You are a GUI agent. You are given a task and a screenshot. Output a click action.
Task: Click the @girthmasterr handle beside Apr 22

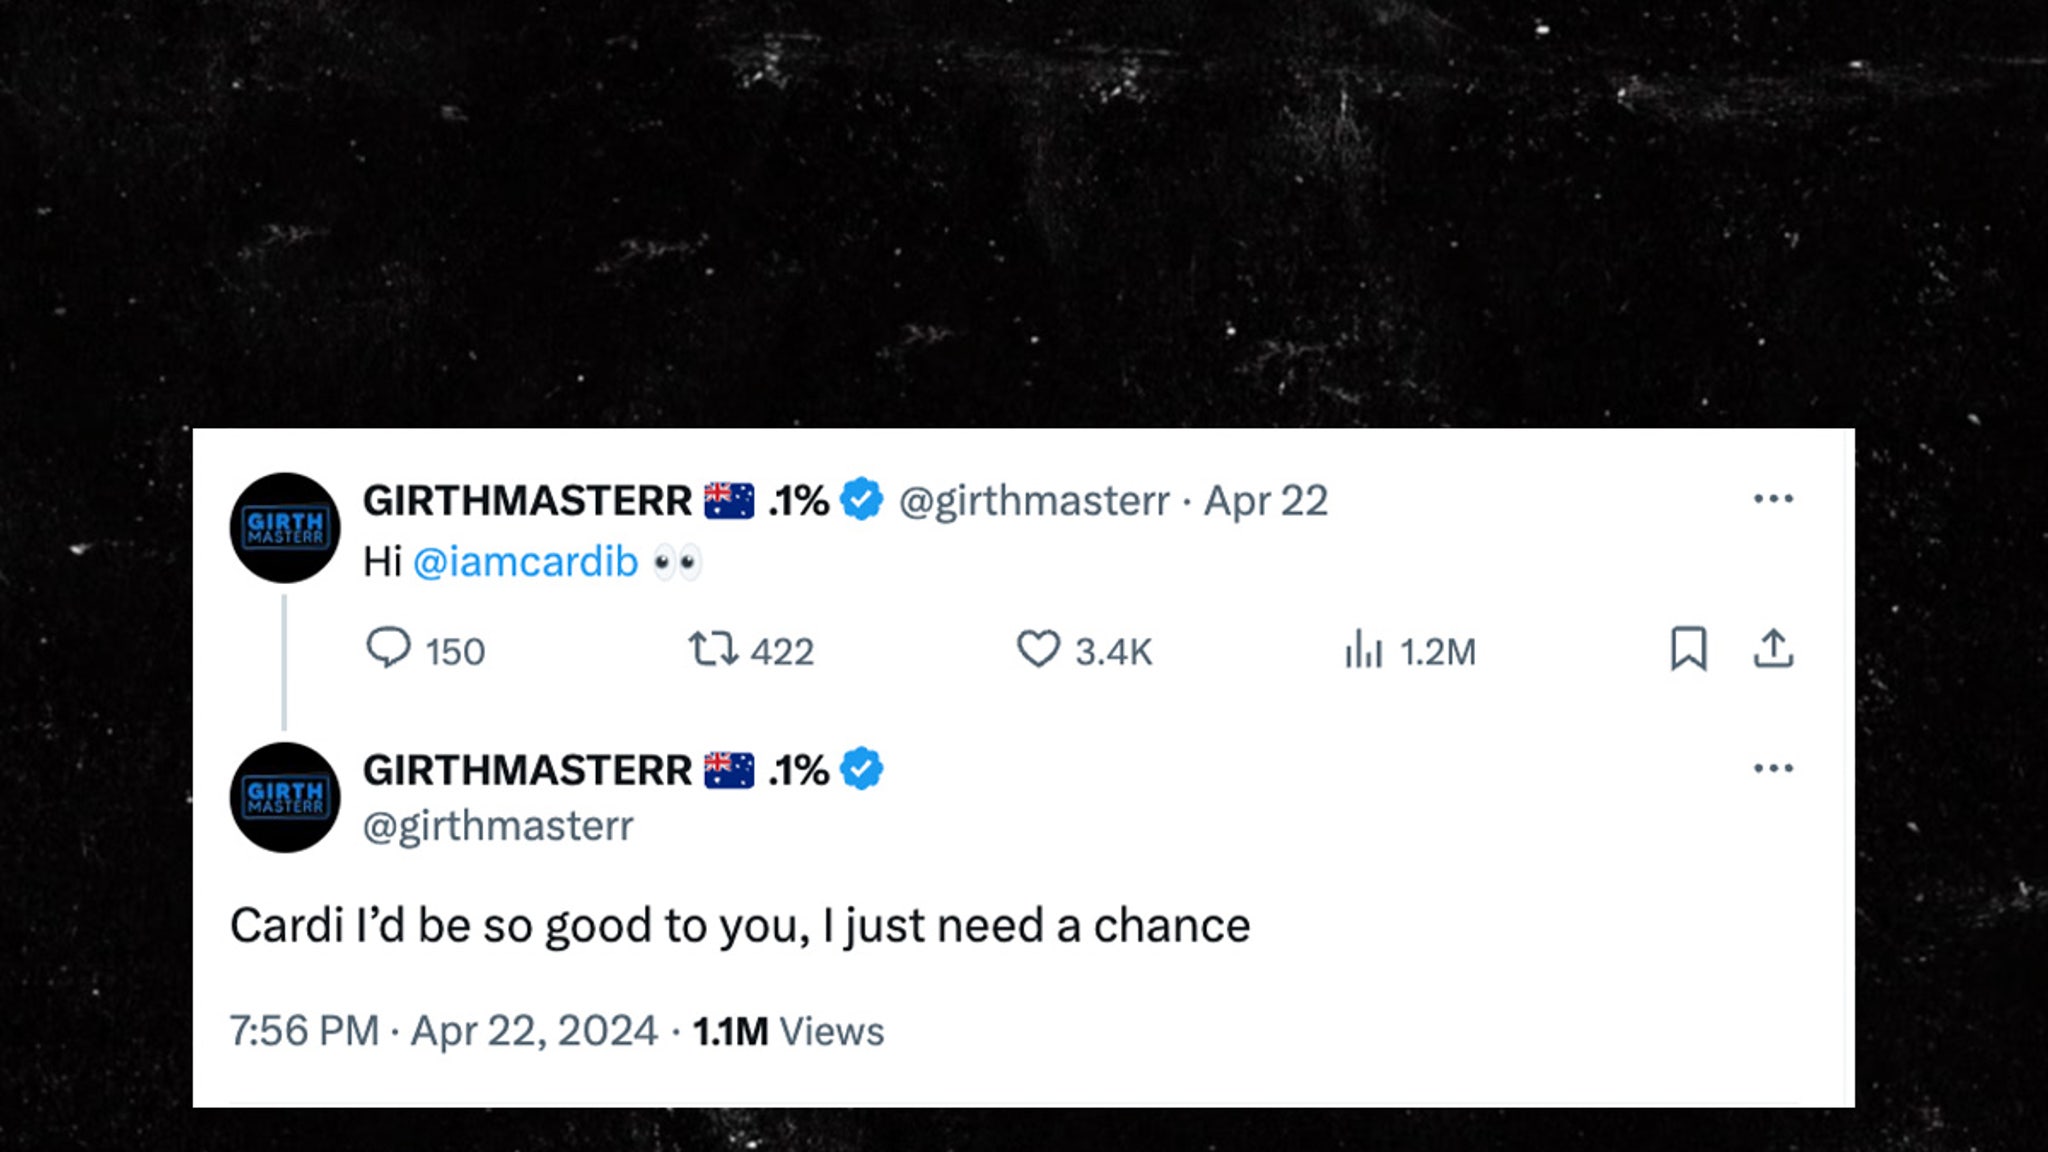[x=1034, y=501]
